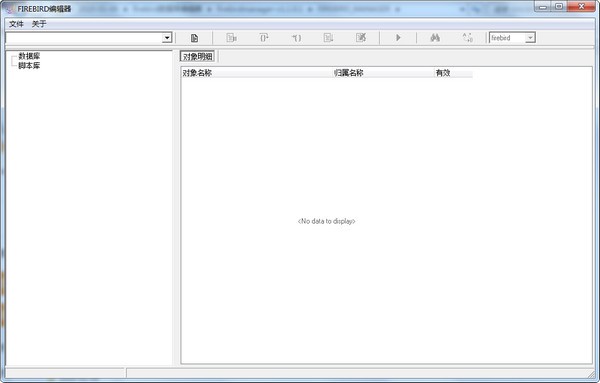The height and width of the screenshot is (383, 600).
Task: Click the disabled list-with-bars icon after new document
Action: pyautogui.click(x=232, y=38)
